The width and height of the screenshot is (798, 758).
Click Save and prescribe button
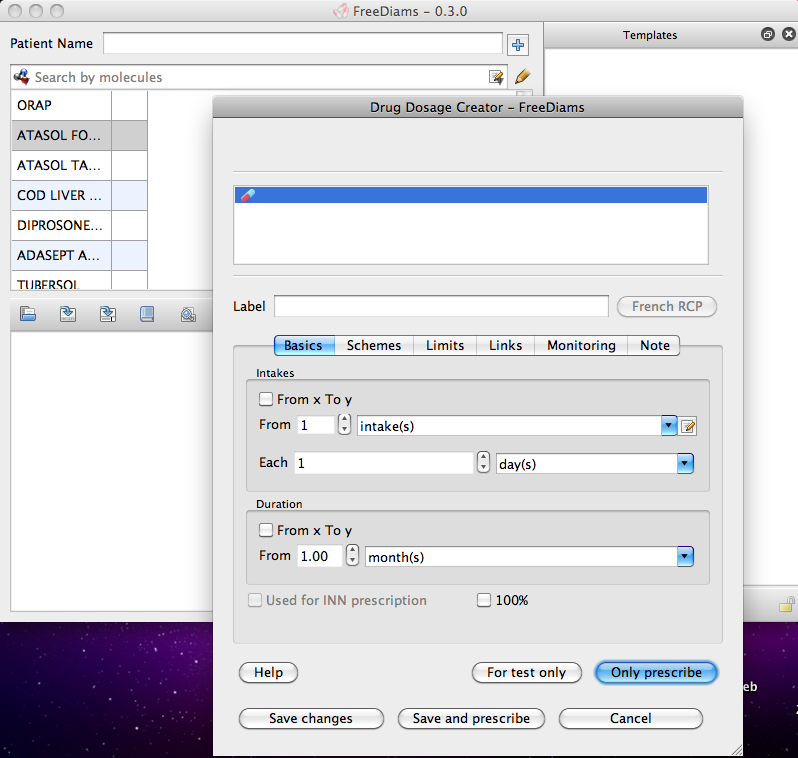click(471, 718)
